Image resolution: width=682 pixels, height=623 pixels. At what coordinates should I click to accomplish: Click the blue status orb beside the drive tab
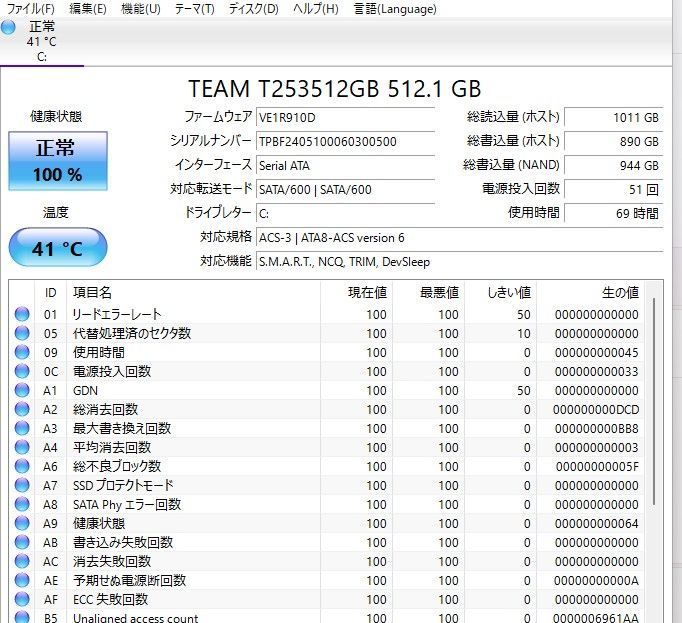coord(8,27)
